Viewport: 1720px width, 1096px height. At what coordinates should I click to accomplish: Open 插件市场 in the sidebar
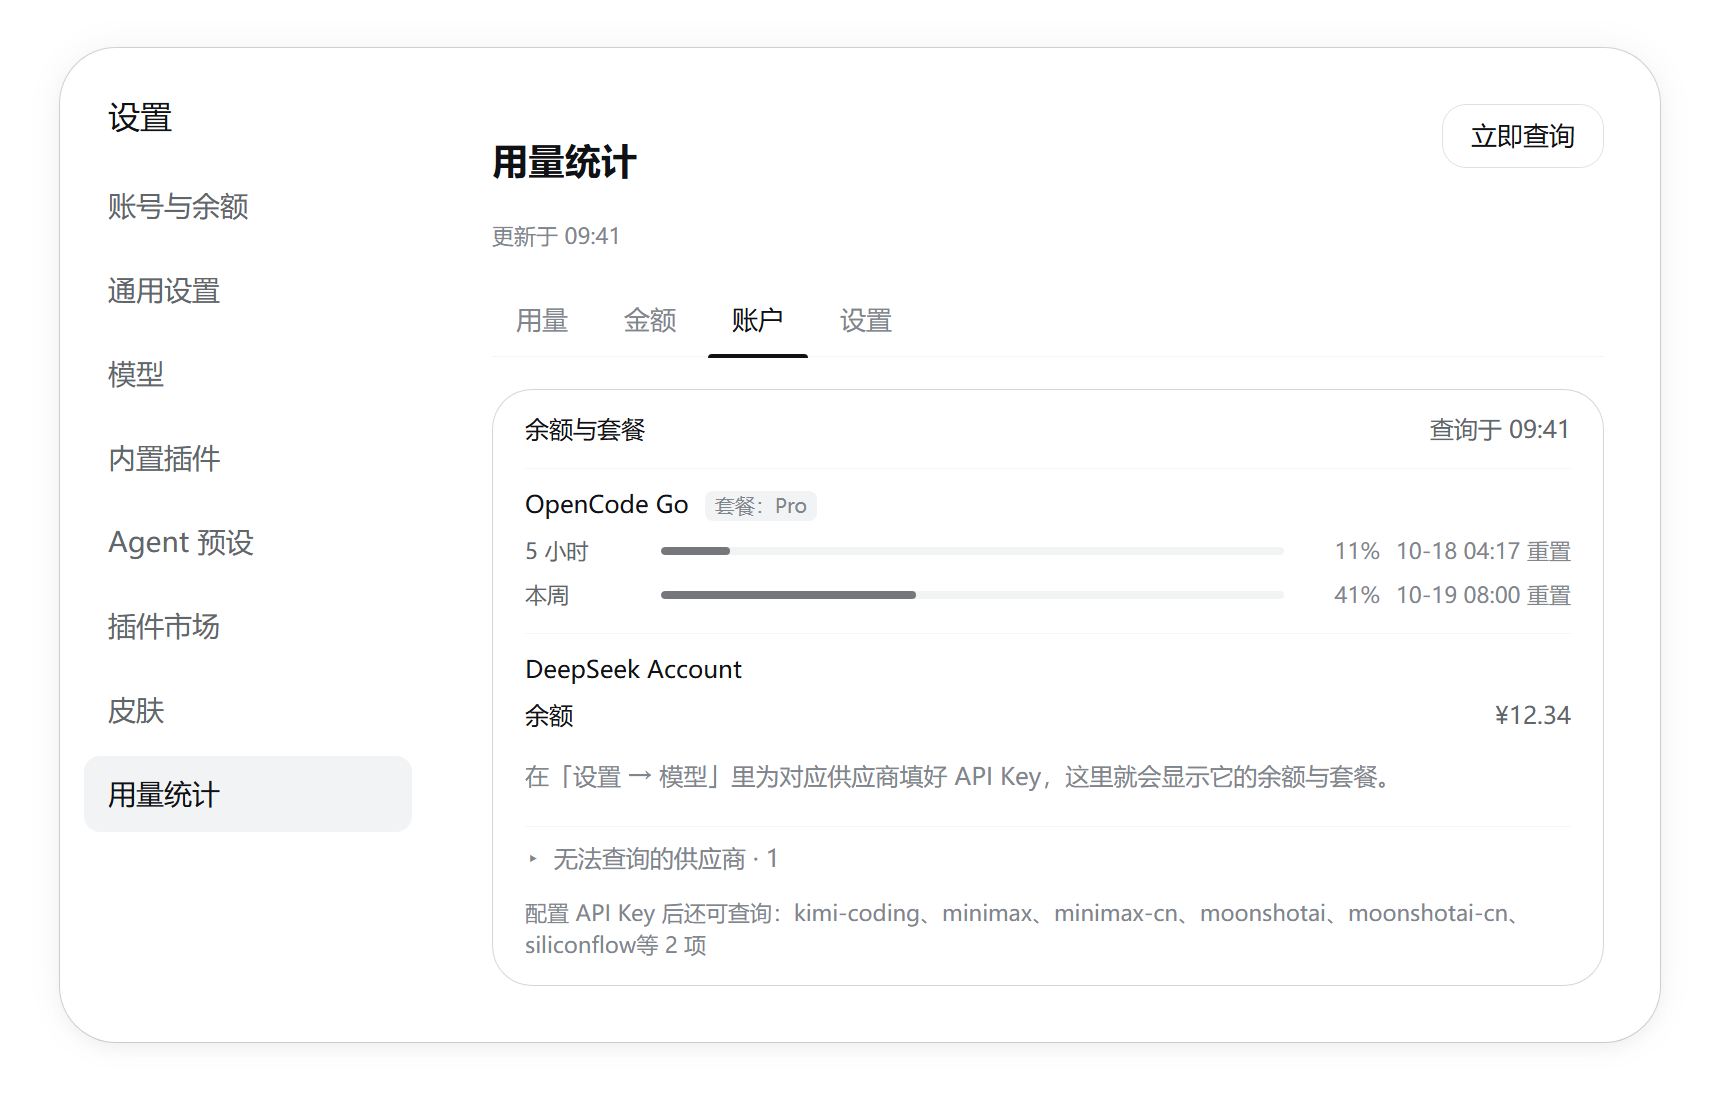coord(248,627)
